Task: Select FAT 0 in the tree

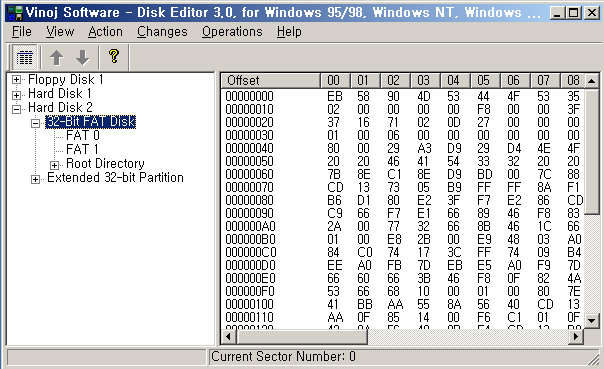Action: coord(83,136)
